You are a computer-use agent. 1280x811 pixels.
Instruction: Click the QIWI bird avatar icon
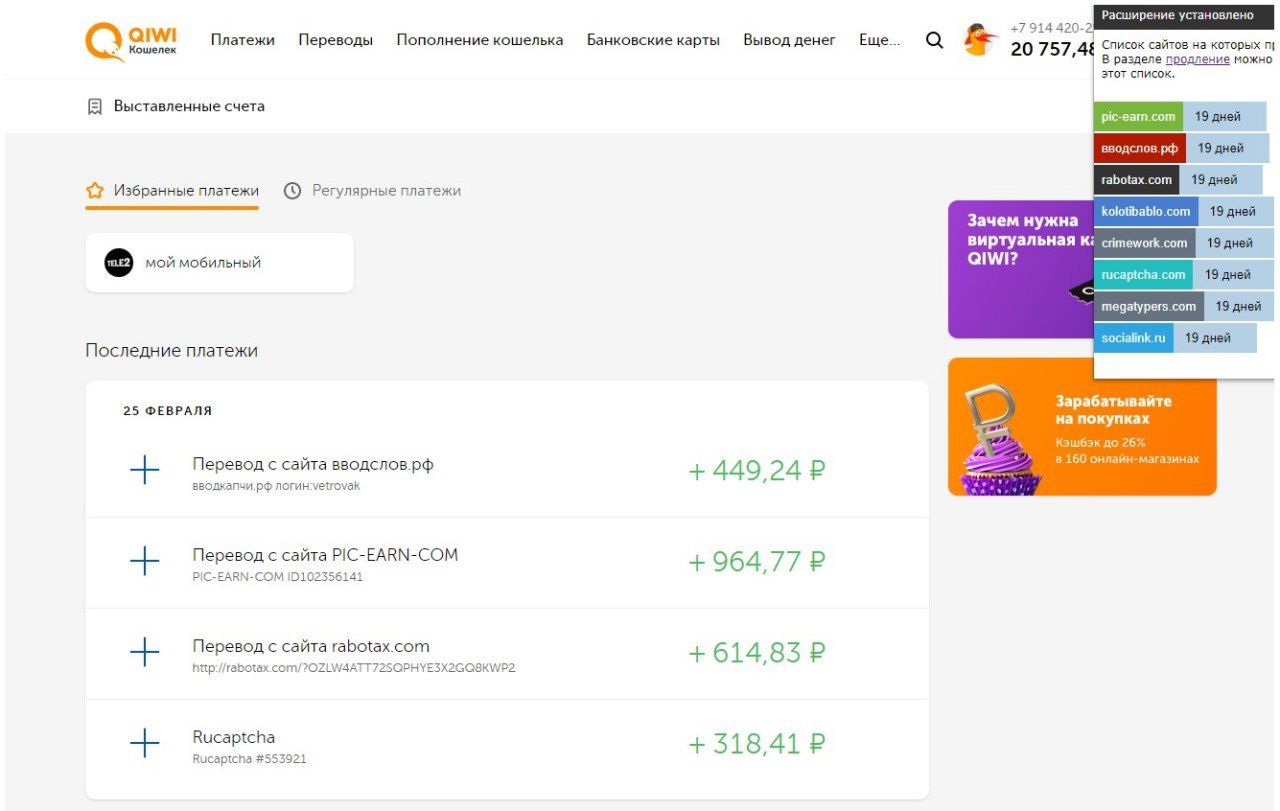[x=979, y=40]
